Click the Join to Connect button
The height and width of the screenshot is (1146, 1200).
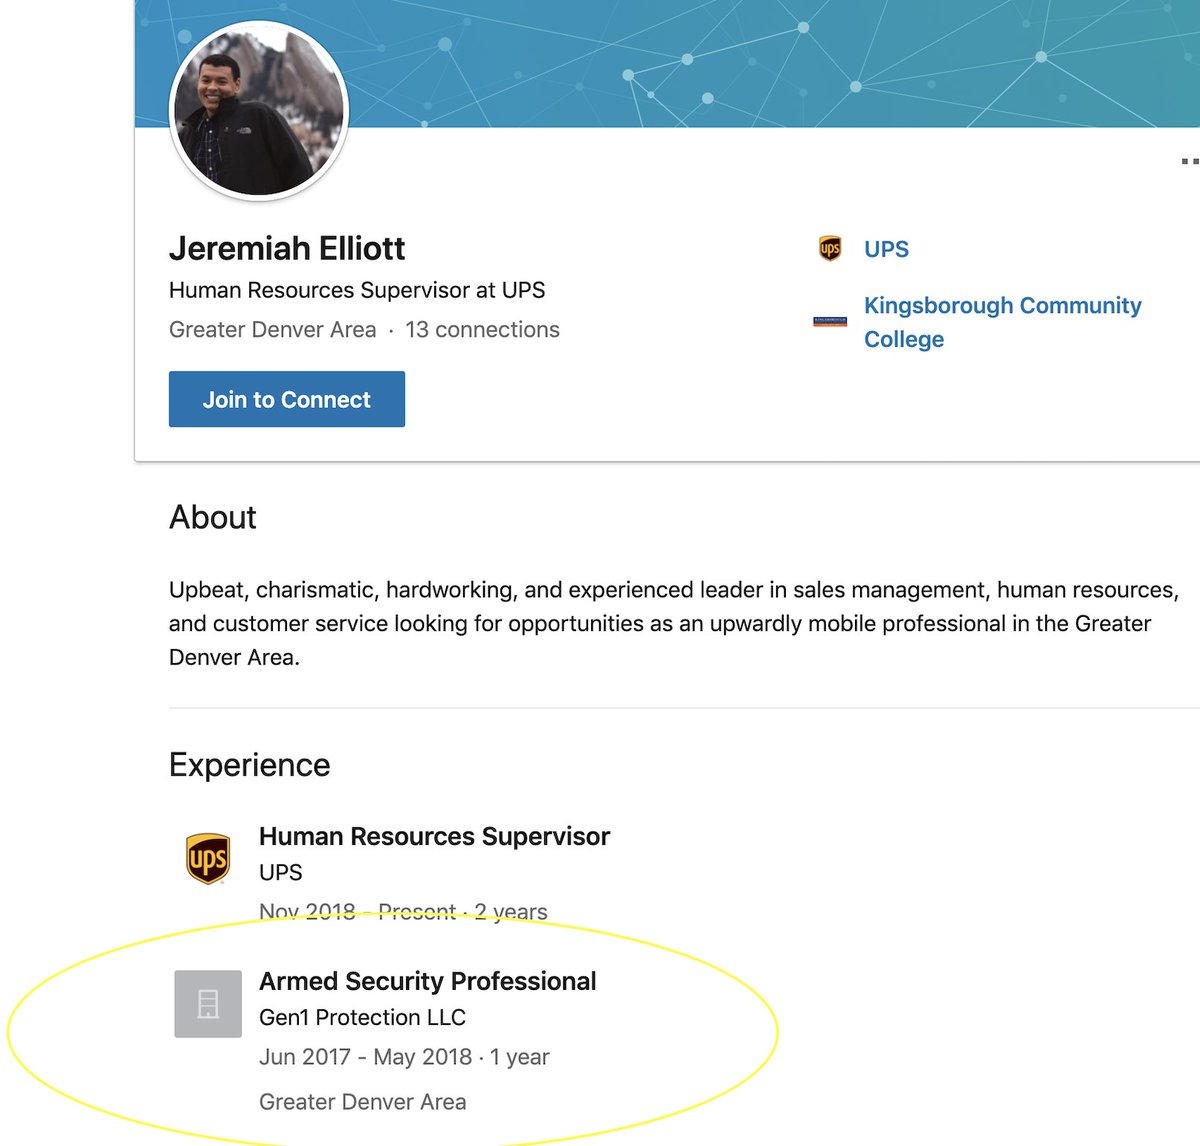coord(287,399)
